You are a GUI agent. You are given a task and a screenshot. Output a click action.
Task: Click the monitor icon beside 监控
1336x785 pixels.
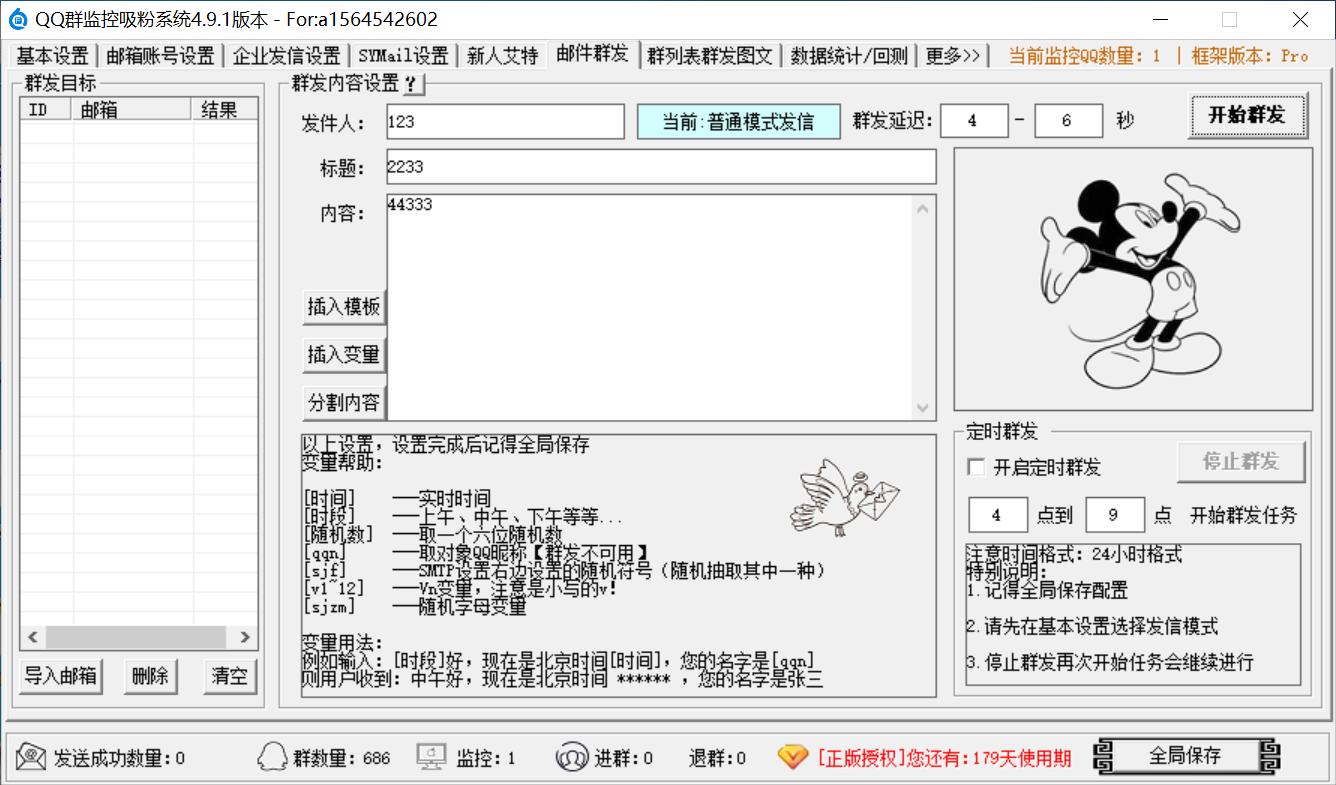tap(432, 758)
